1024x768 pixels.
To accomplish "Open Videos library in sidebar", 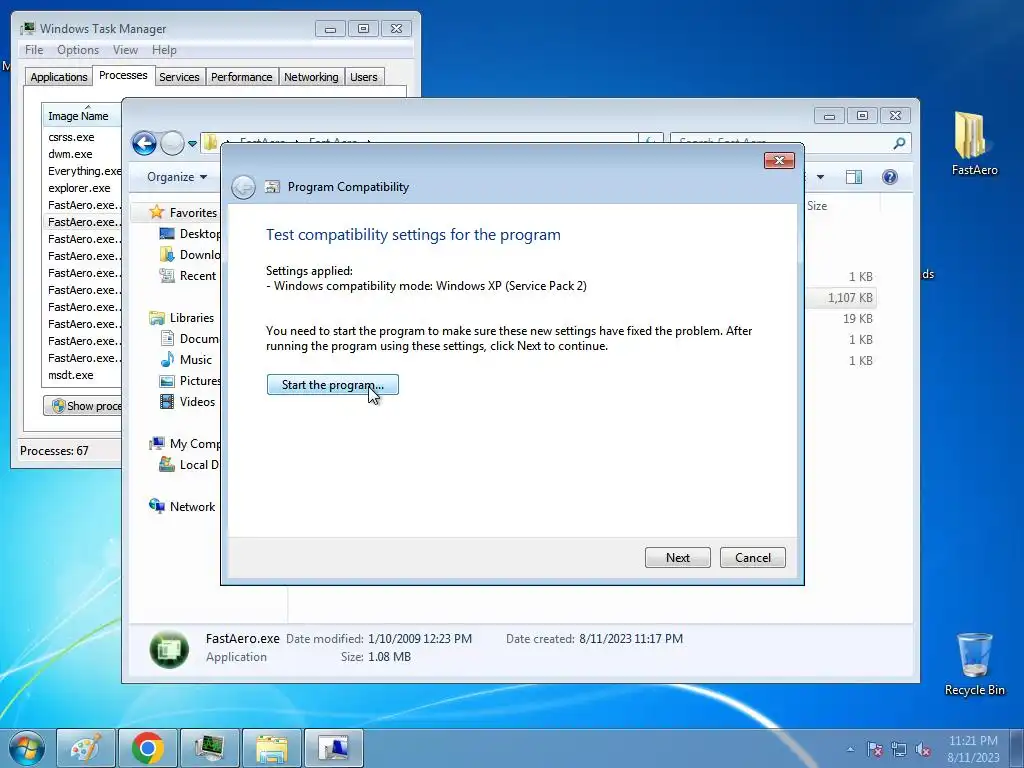I will (187, 401).
